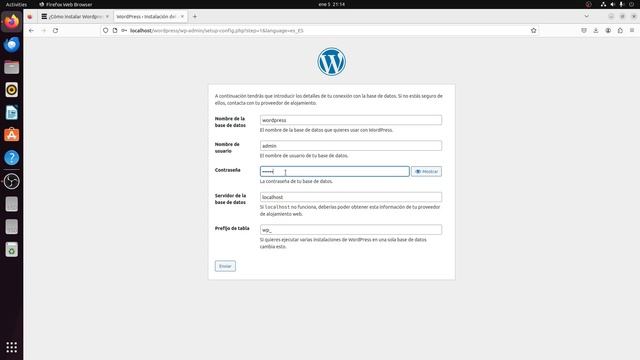Open a new browser tab with the plus button
Screen dimensions: 640x360
tap(195, 17)
